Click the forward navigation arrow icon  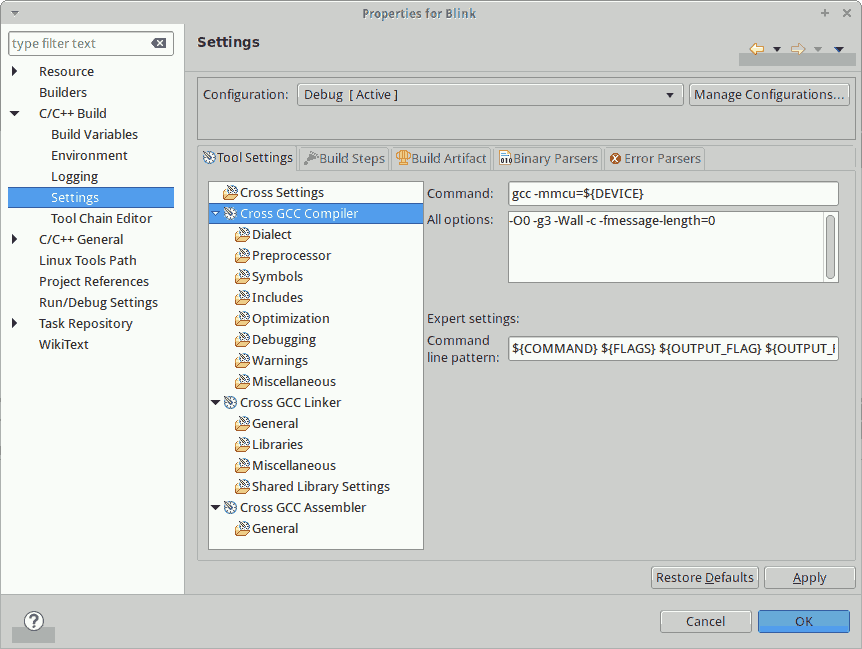click(797, 49)
